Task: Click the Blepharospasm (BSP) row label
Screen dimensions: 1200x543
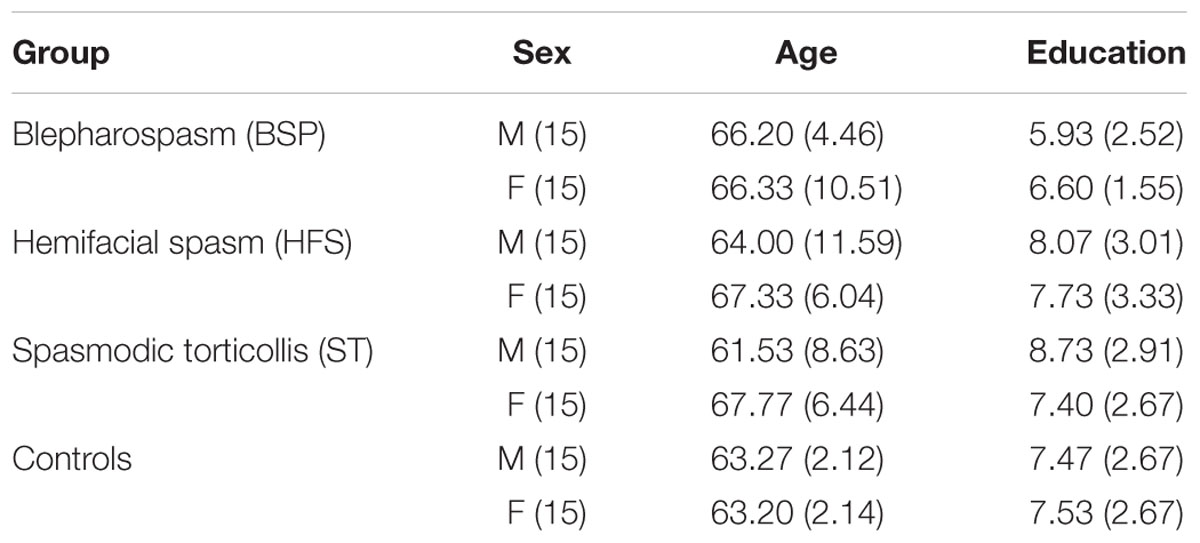Action: 169,134
